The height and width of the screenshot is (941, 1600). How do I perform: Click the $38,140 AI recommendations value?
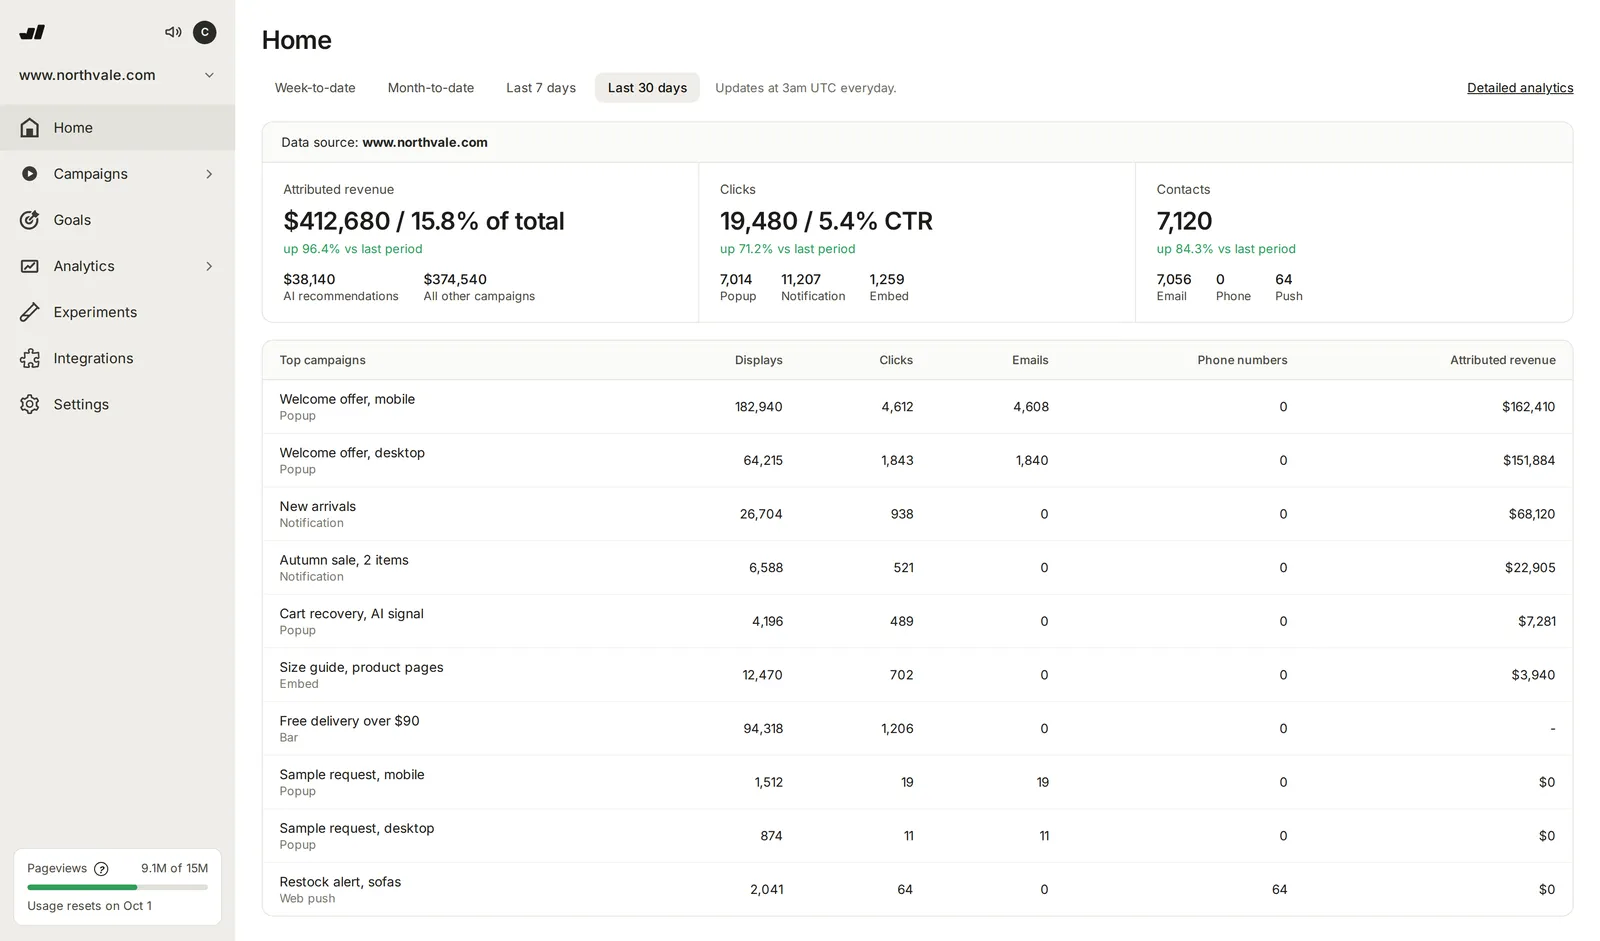click(309, 279)
